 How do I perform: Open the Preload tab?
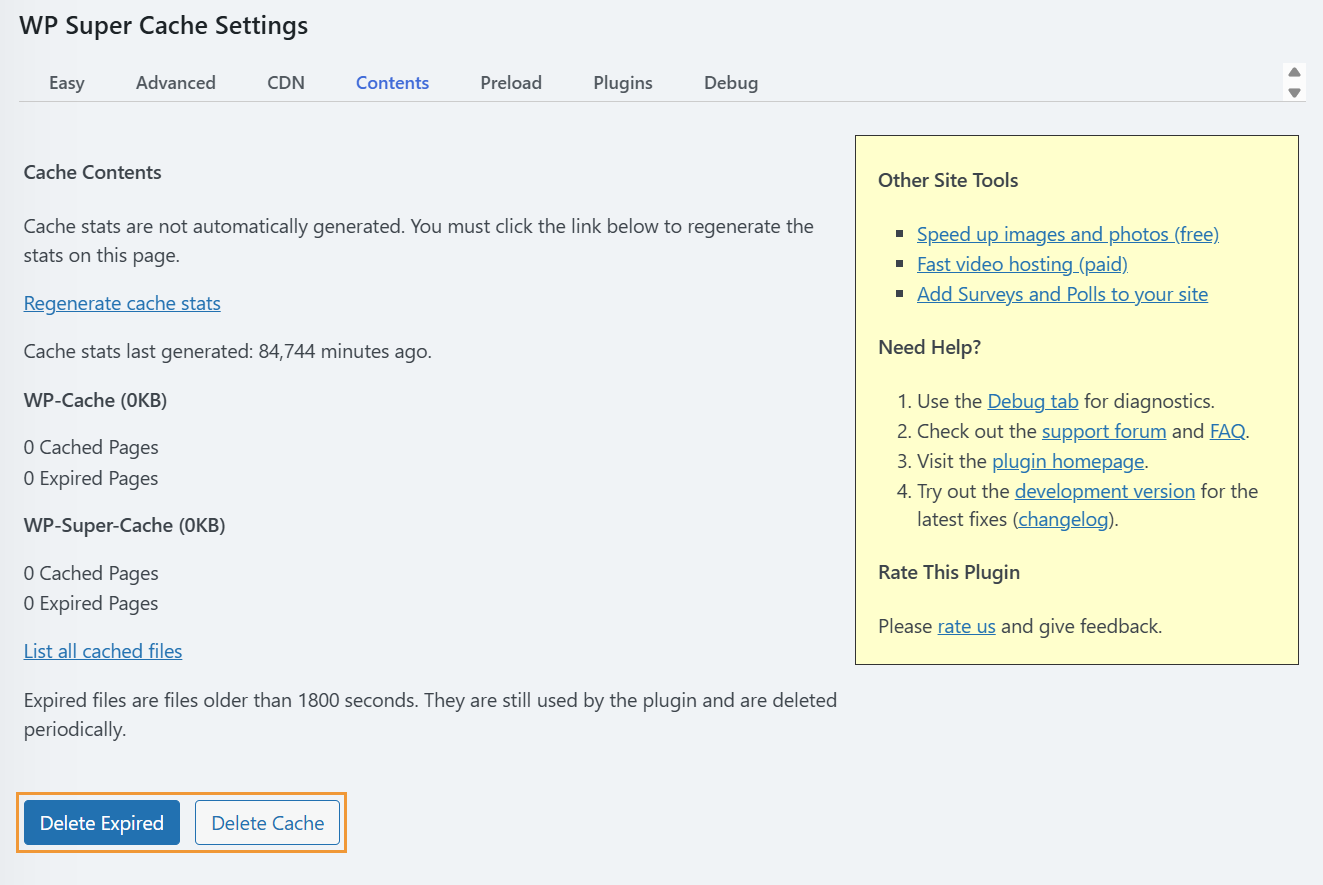pyautogui.click(x=511, y=83)
